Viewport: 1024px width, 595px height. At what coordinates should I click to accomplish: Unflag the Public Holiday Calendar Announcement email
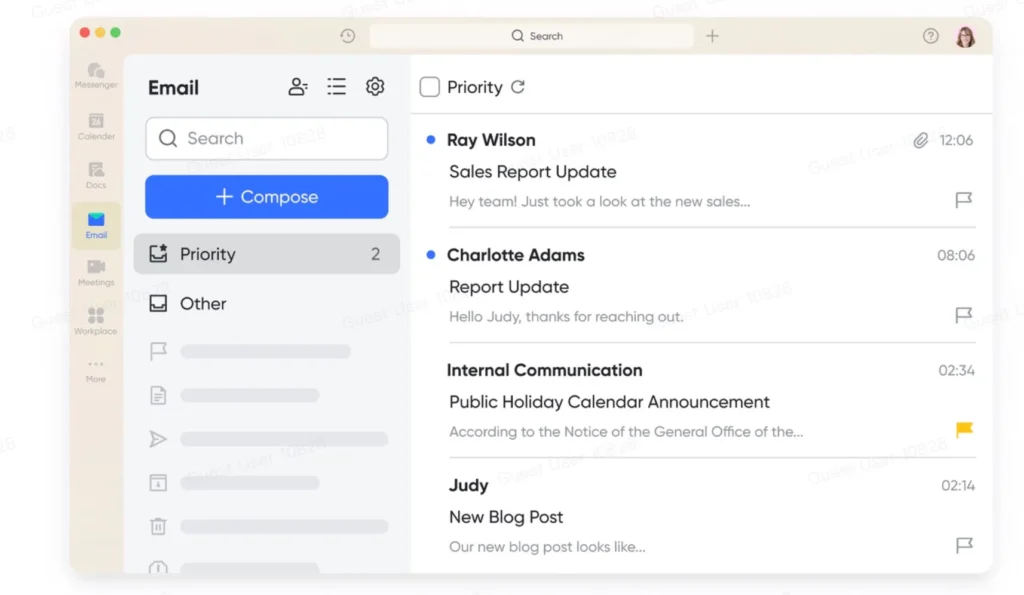point(964,429)
